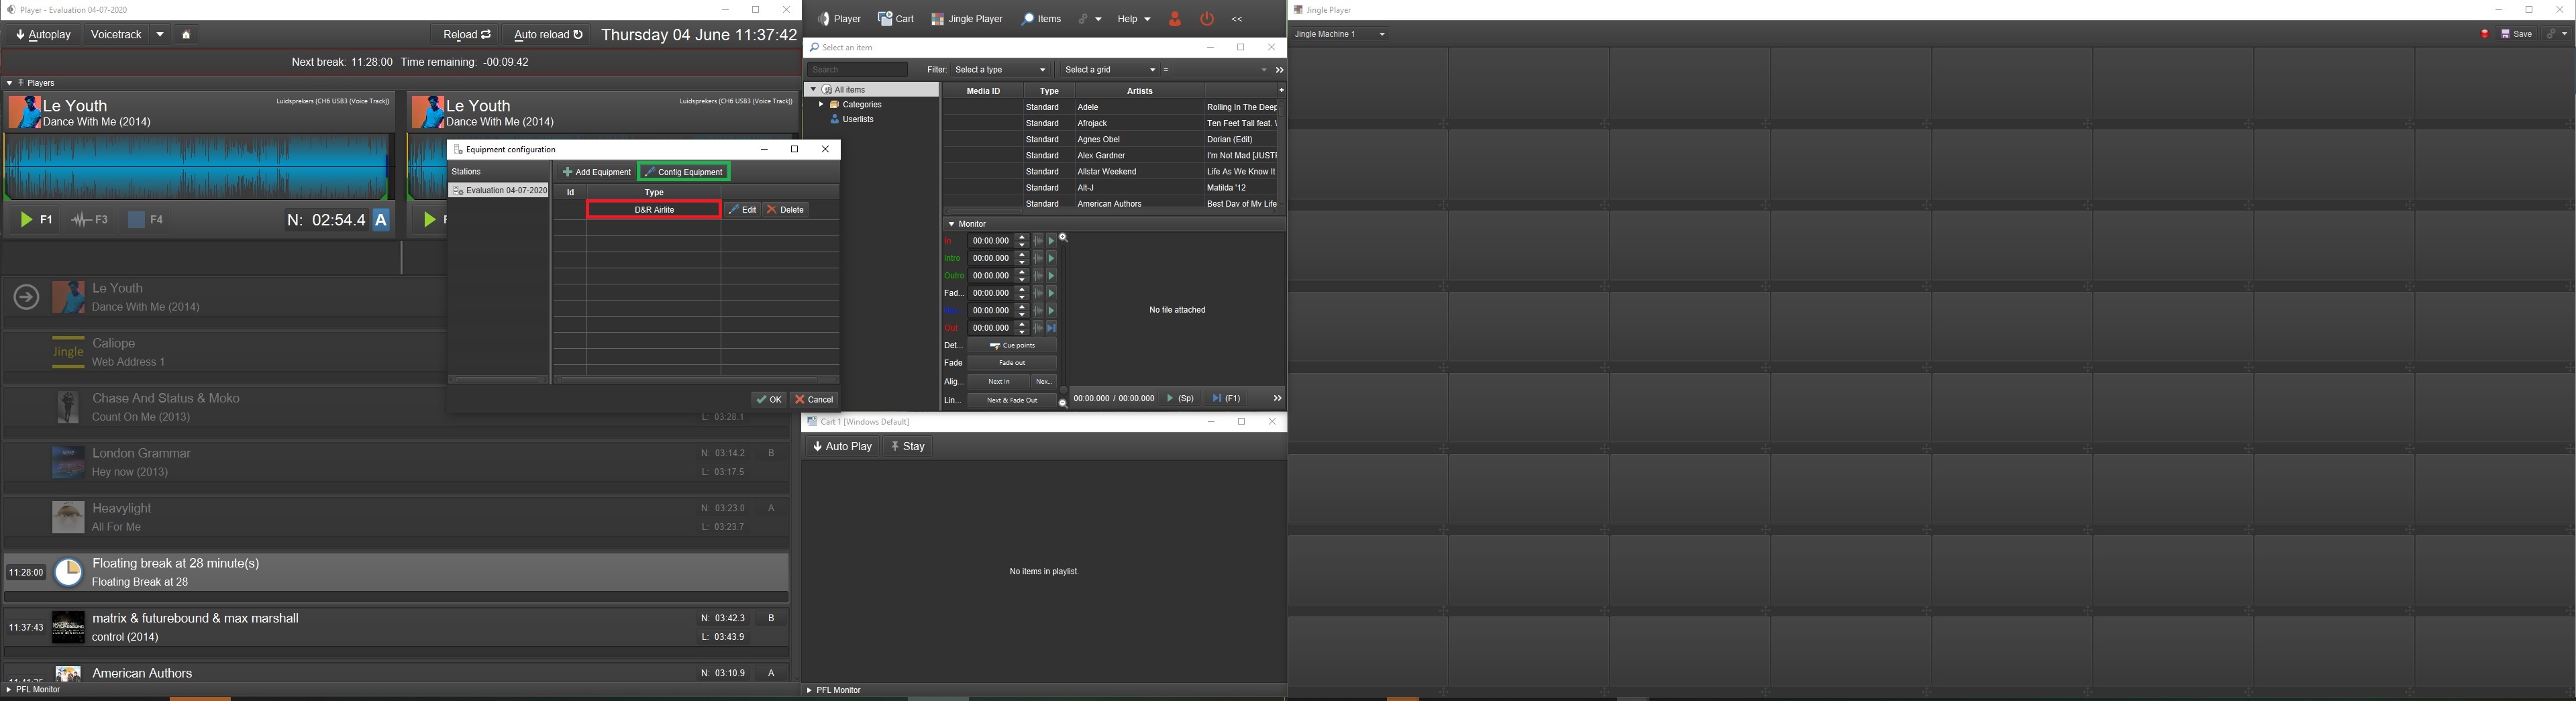The height and width of the screenshot is (701, 2576).
Task: Click the home icon in Player toolbar
Action: (186, 35)
